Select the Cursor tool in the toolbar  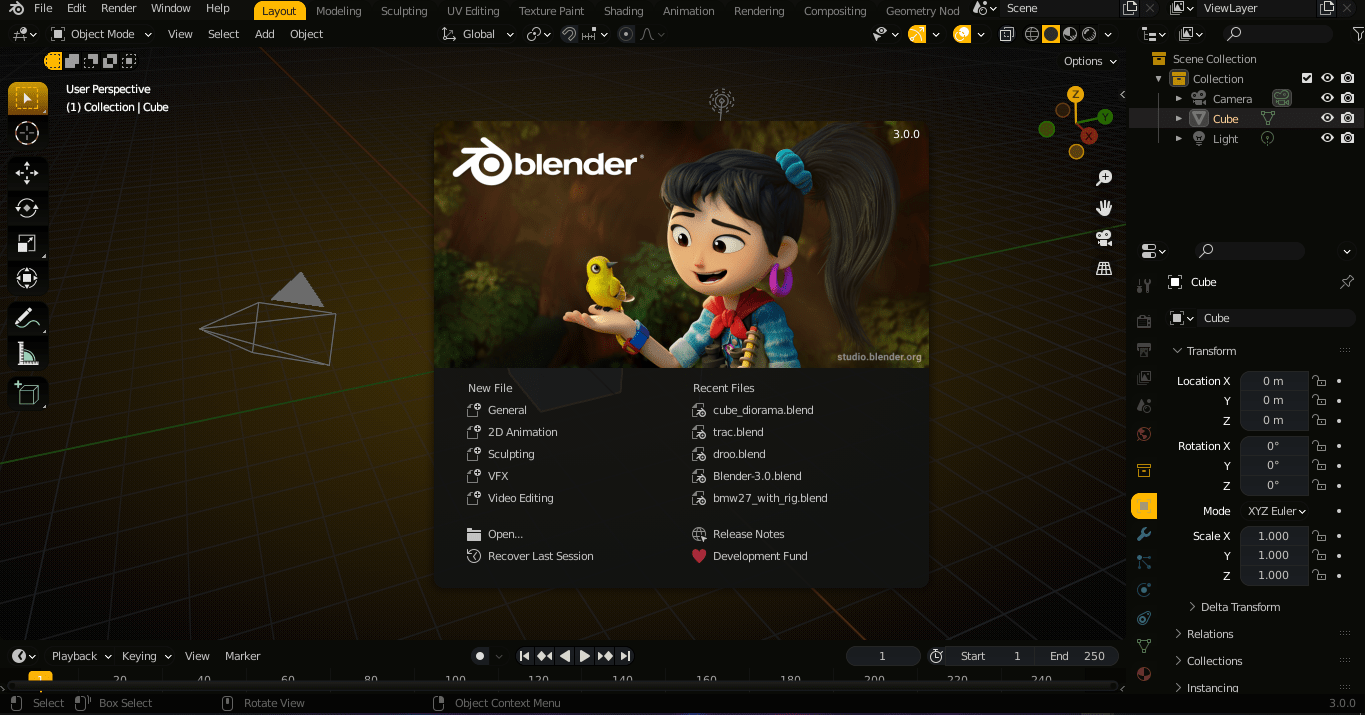[27, 133]
